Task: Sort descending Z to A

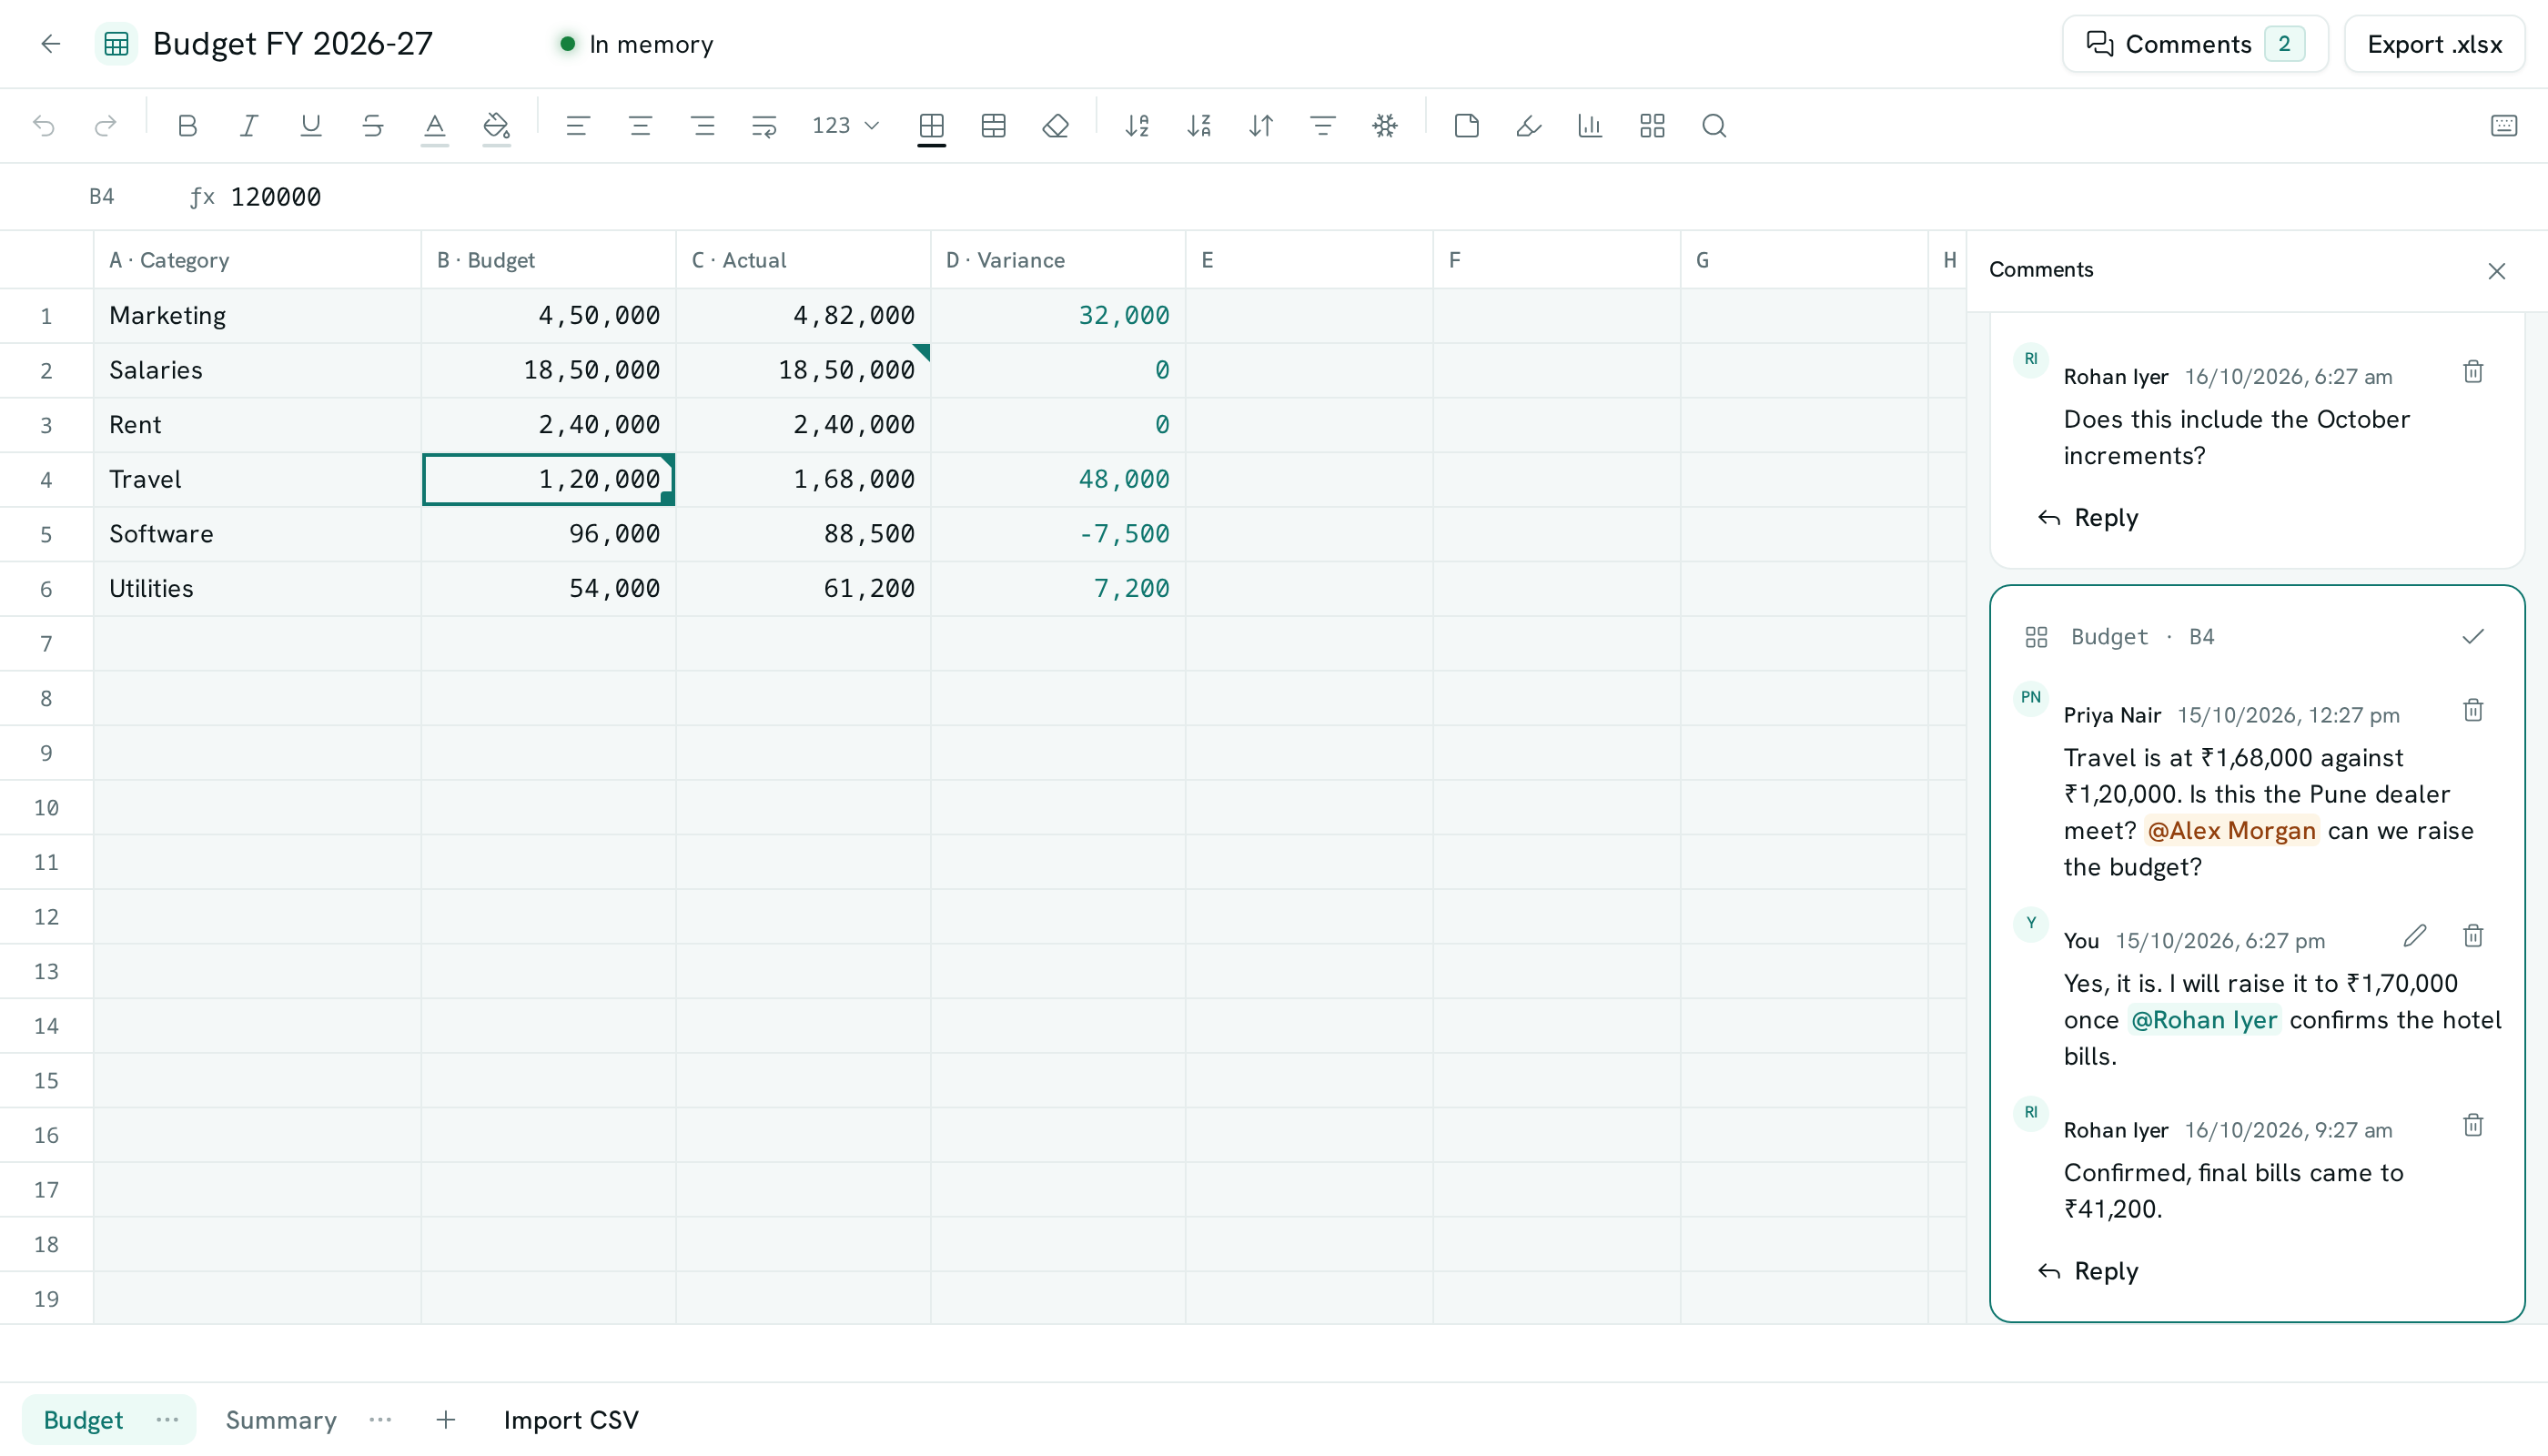Action: point(1199,126)
